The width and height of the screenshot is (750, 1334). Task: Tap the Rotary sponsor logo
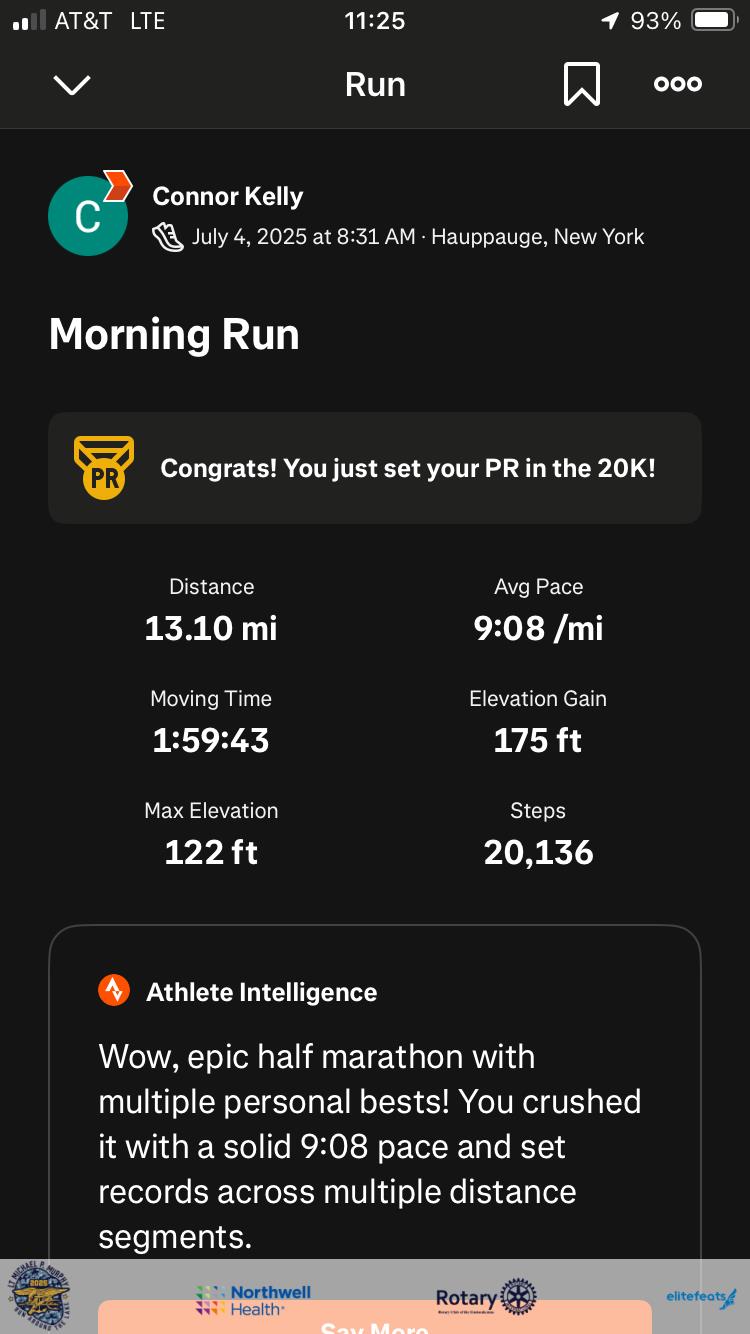click(x=486, y=1297)
